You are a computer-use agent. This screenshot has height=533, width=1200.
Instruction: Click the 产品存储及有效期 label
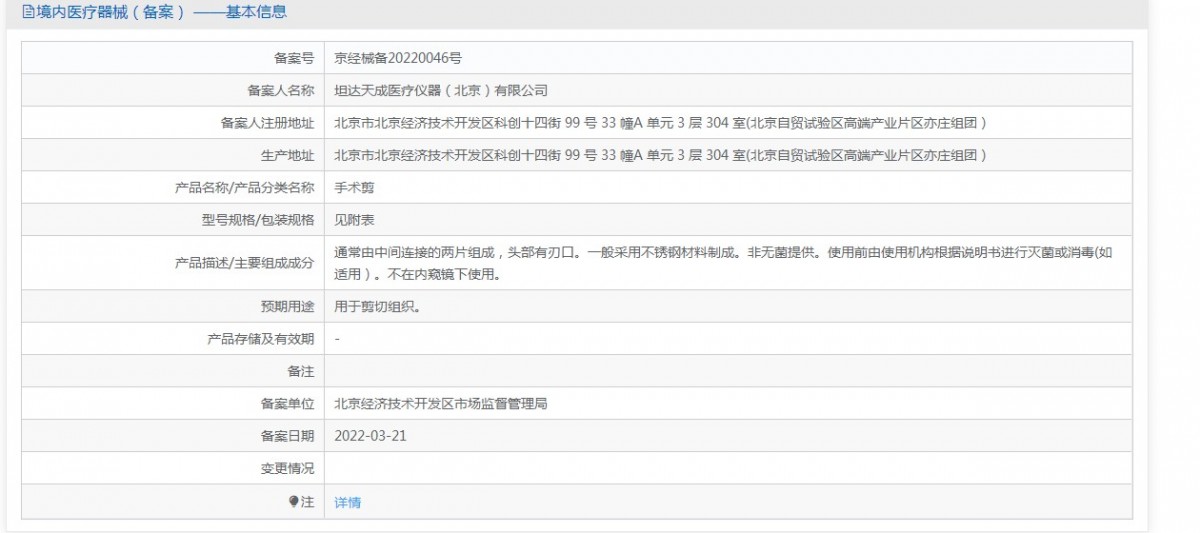coord(261,339)
